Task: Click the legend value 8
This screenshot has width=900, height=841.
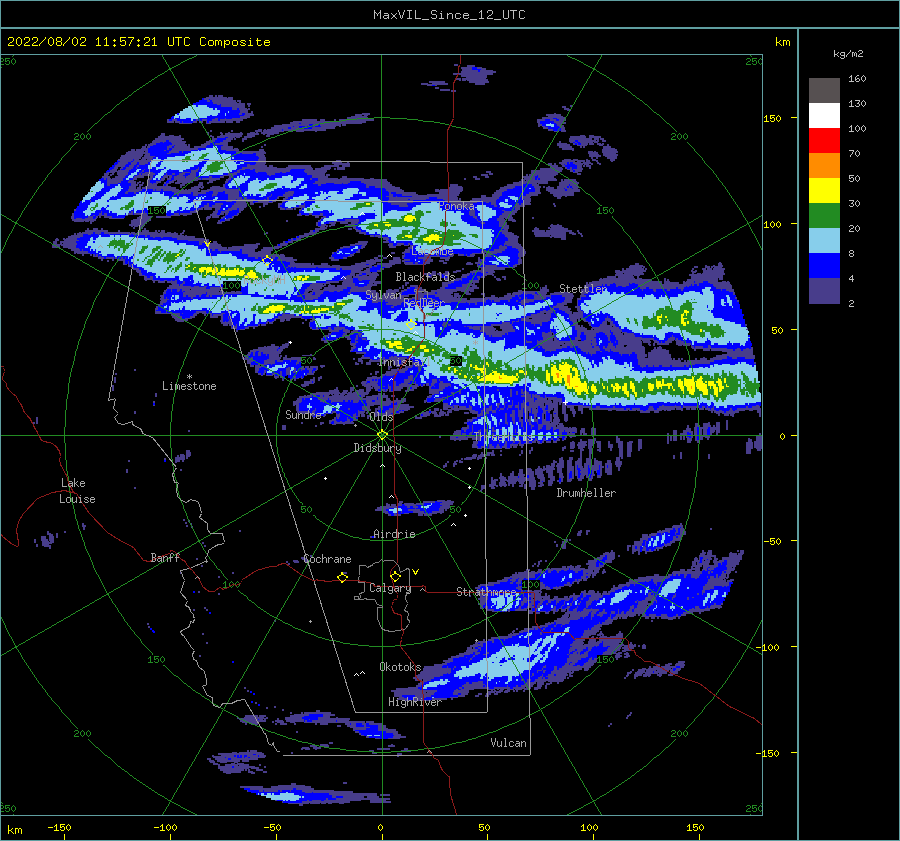Action: click(x=851, y=254)
